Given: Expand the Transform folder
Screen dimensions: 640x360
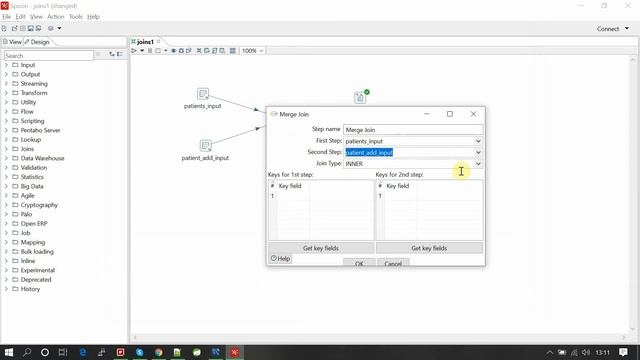Looking at the screenshot, I should (x=6, y=93).
